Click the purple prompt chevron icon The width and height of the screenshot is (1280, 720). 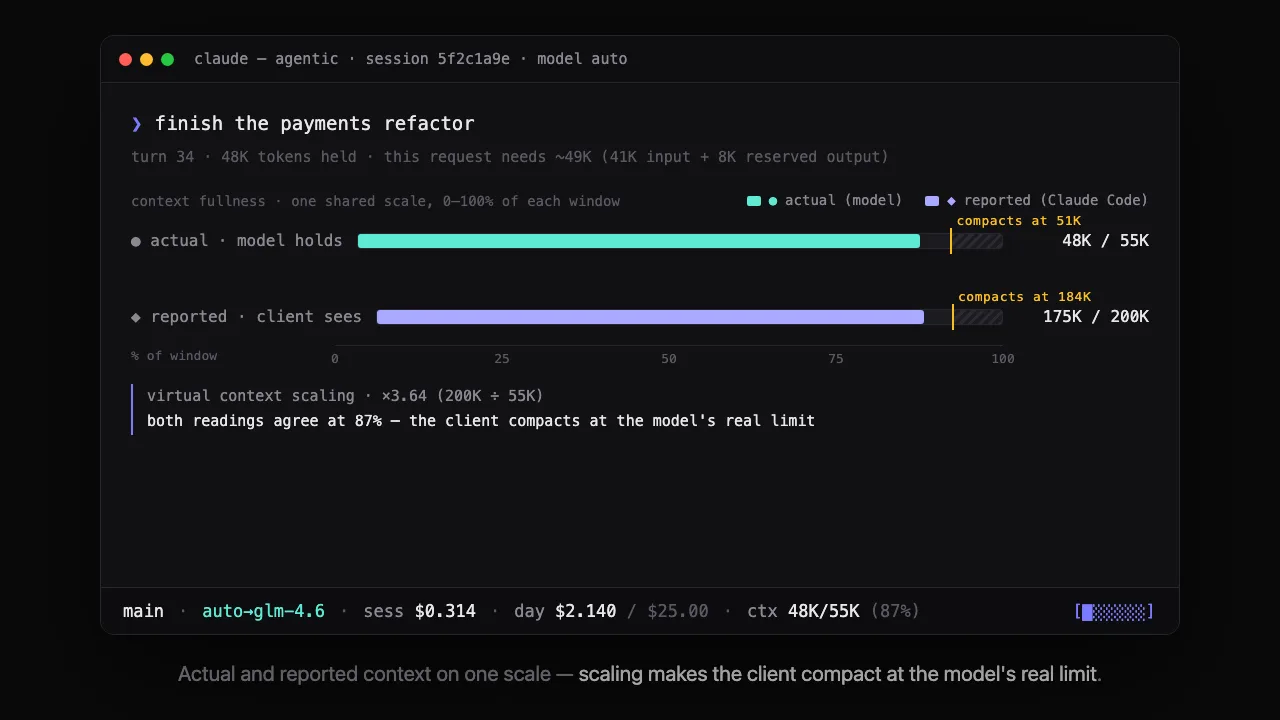point(137,124)
